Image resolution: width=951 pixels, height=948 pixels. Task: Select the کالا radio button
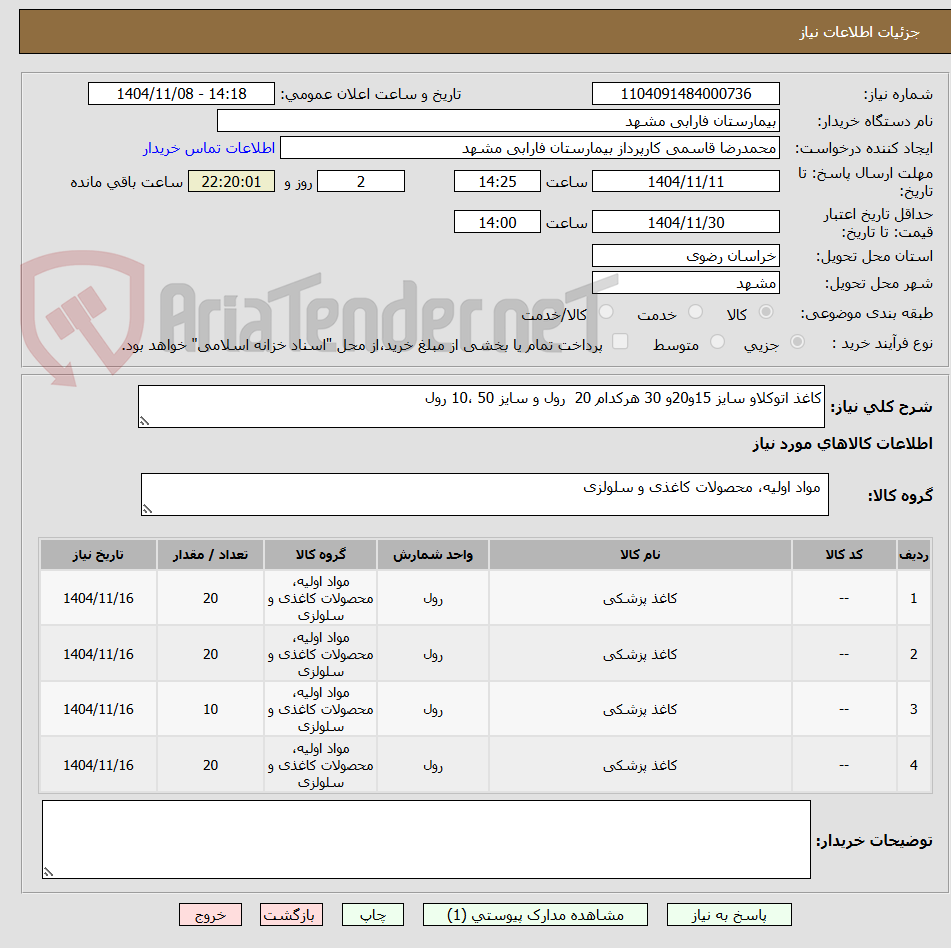coord(766,312)
